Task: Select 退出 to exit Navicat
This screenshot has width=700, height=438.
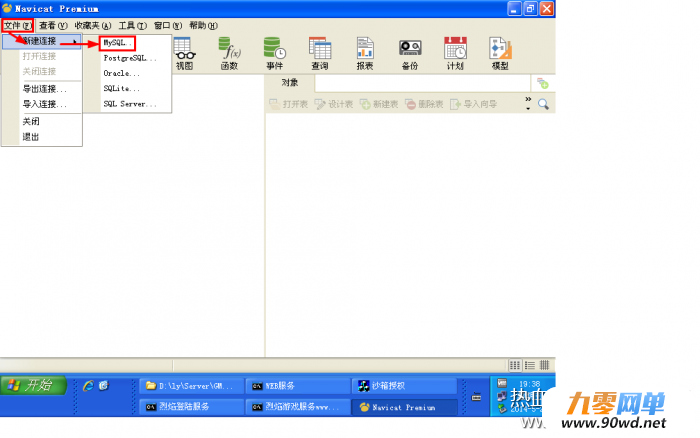Action: coord(31,137)
